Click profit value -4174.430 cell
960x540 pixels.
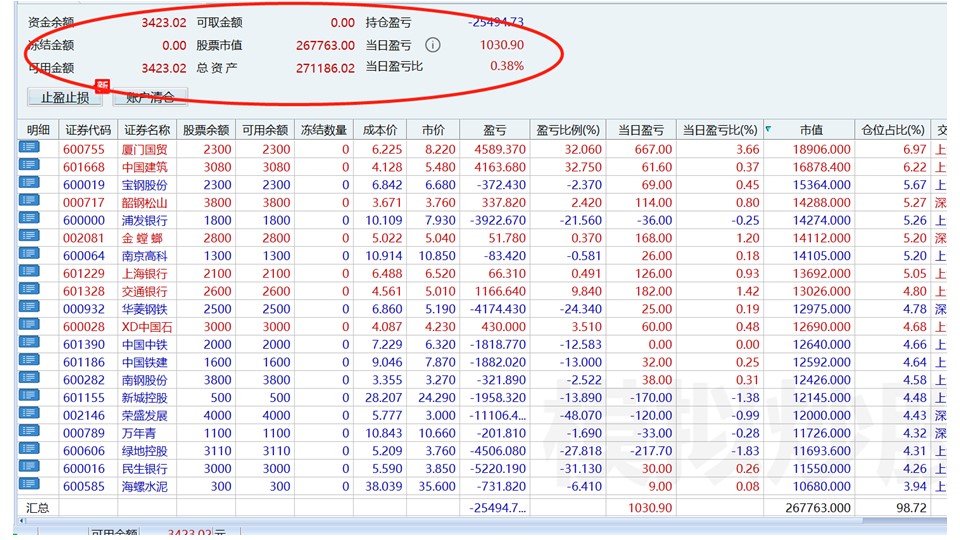tap(497, 309)
